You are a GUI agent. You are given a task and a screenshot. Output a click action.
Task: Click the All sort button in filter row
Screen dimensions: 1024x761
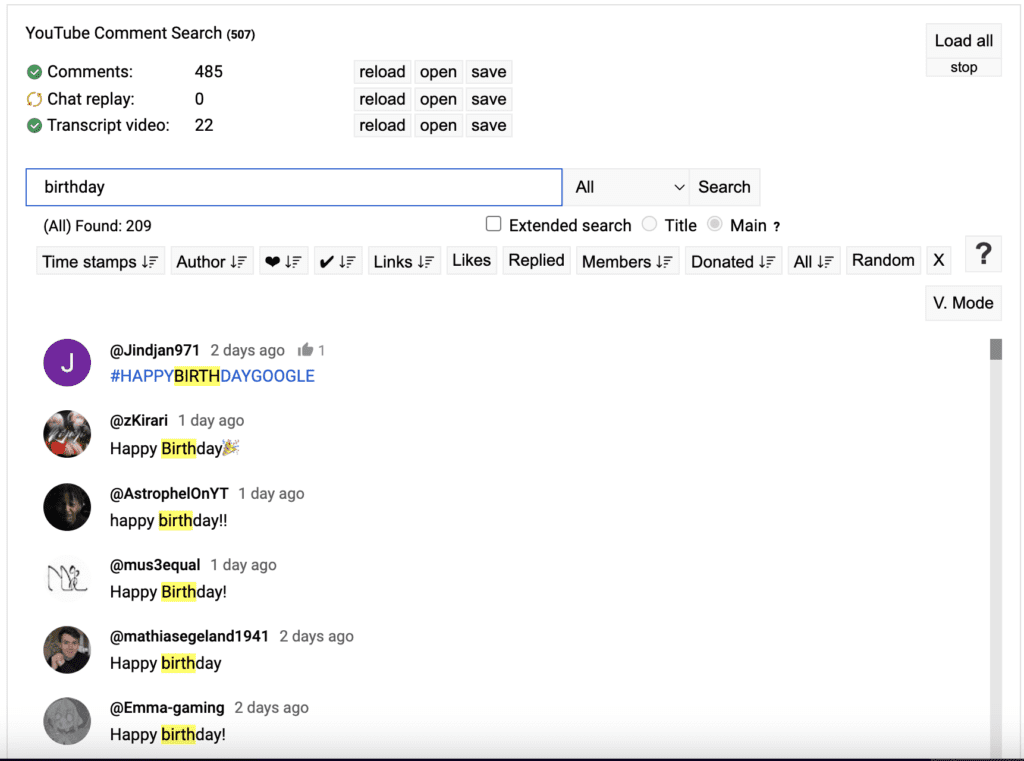814,261
